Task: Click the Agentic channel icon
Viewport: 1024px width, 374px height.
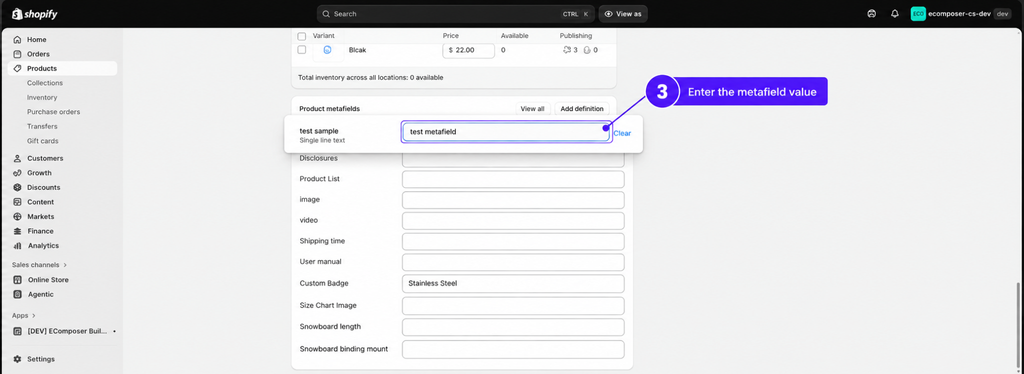Action: [x=17, y=294]
